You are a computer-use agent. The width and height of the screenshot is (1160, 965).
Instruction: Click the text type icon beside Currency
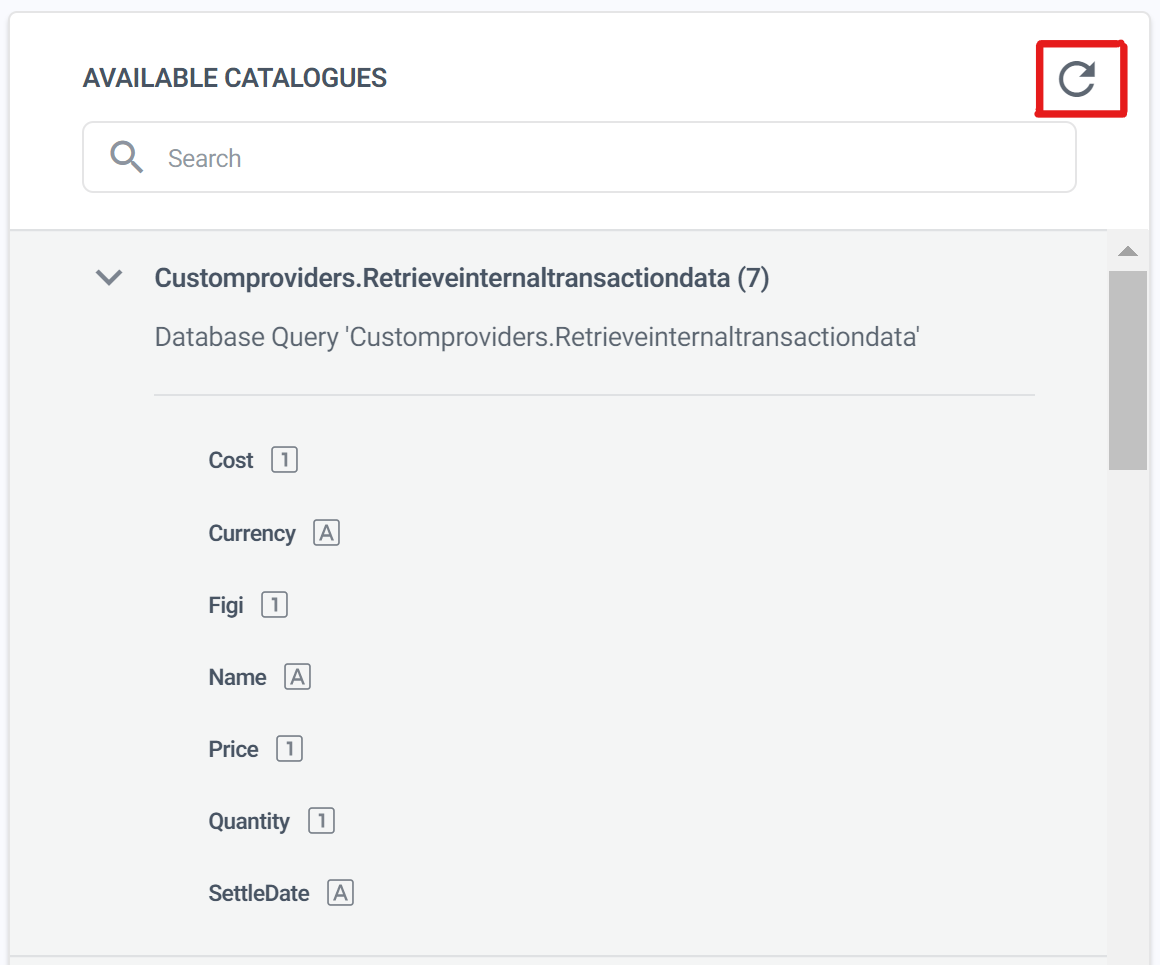click(326, 533)
